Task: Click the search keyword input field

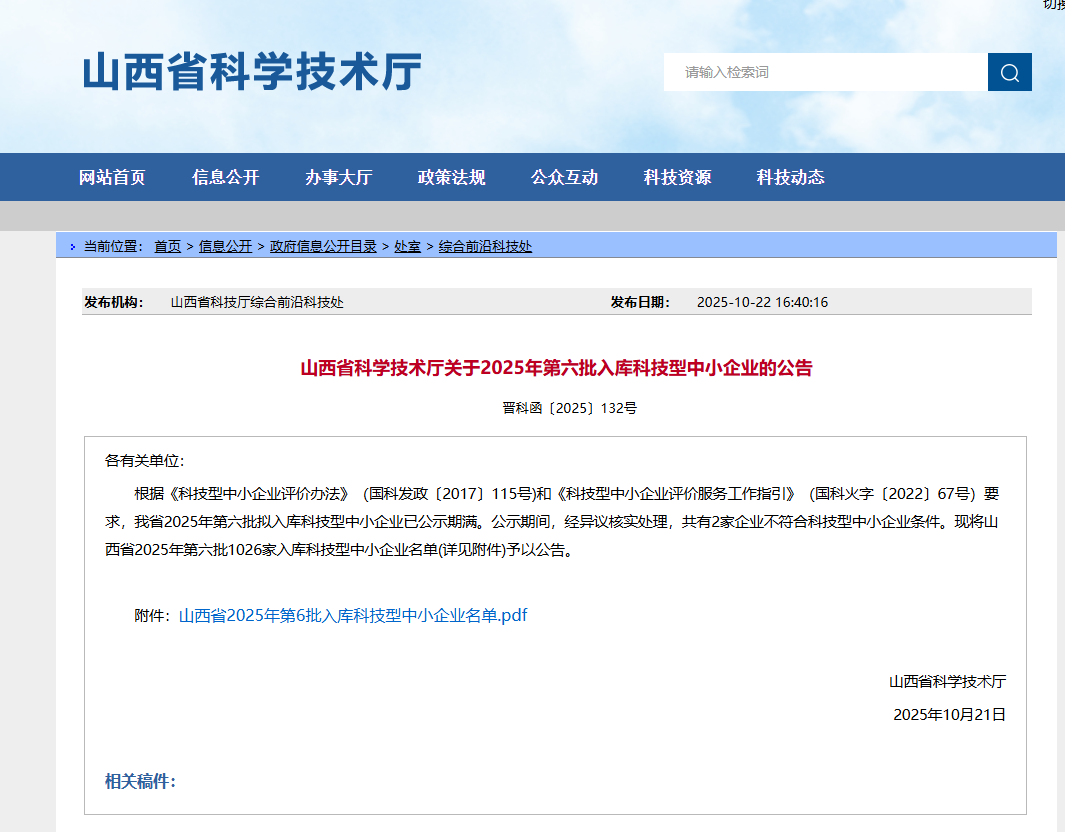Action: (825, 72)
